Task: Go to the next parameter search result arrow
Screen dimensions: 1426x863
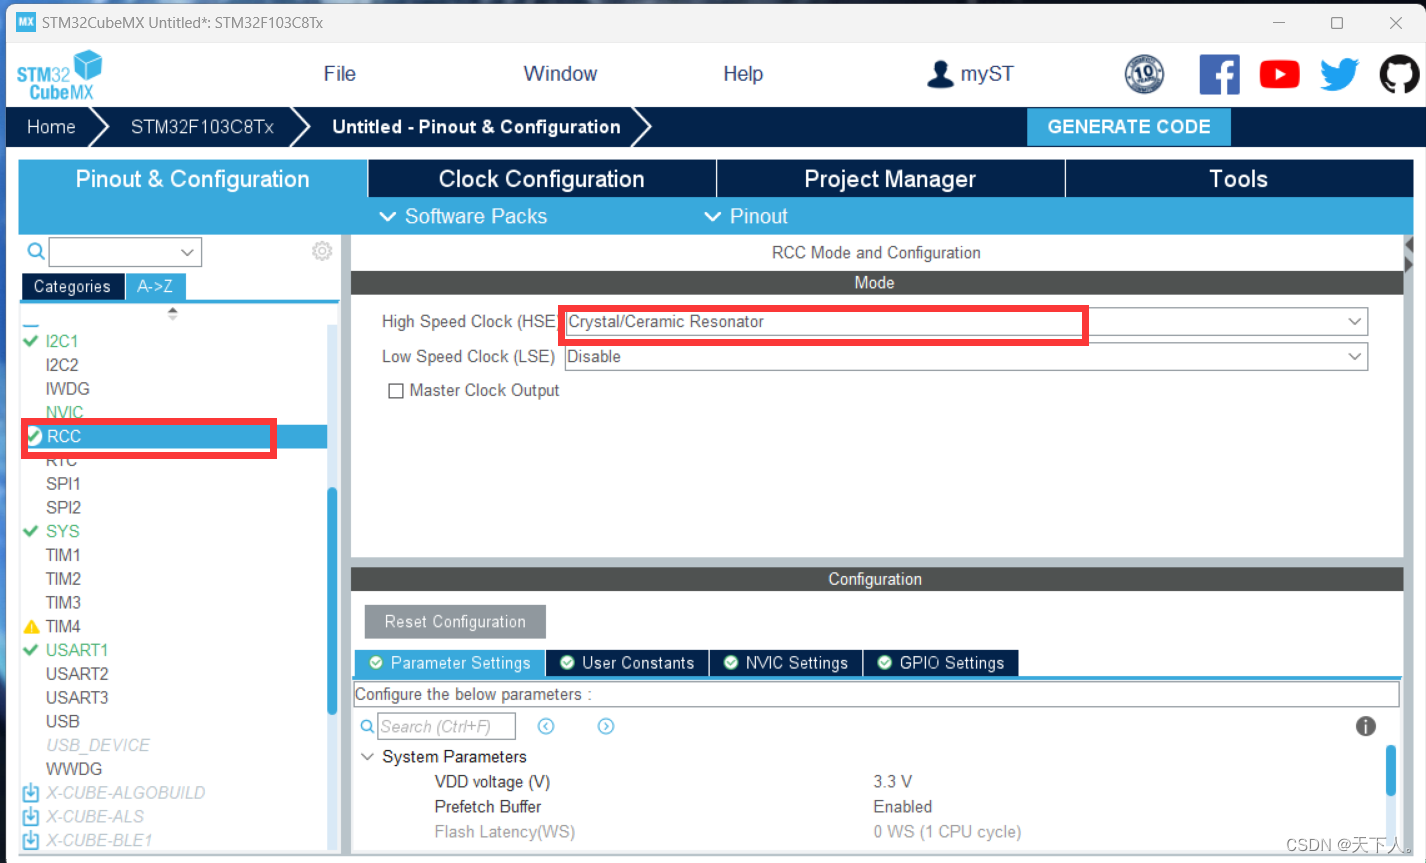Action: (x=606, y=726)
